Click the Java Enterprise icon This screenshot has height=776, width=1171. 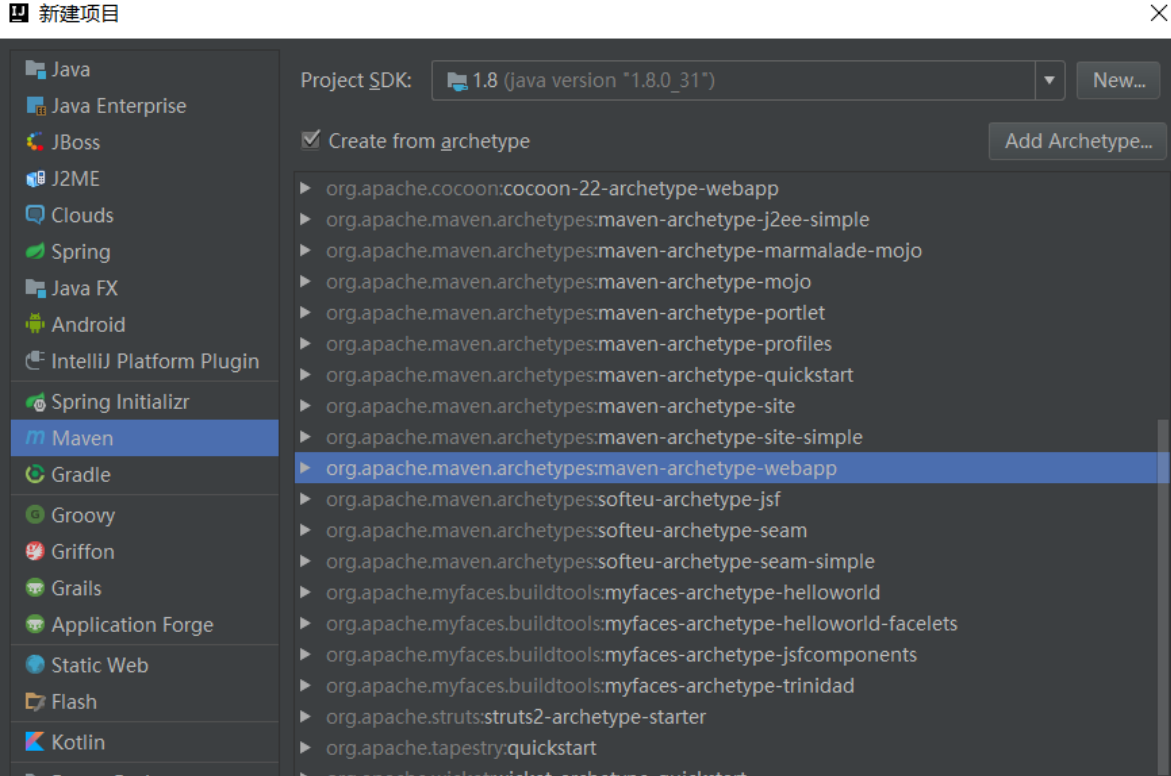[x=35, y=106]
